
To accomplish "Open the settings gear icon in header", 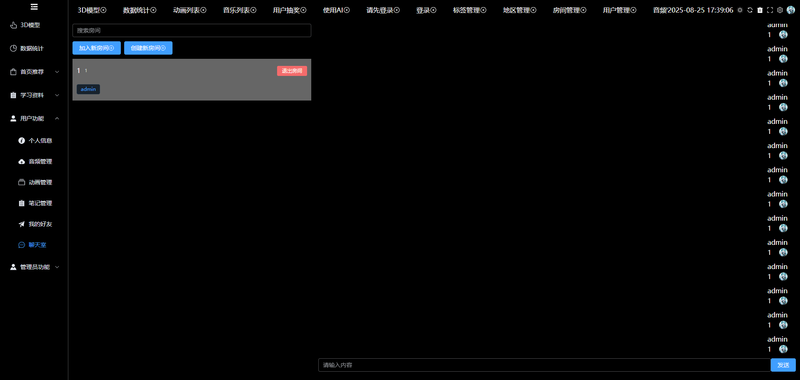I will pos(780,10).
